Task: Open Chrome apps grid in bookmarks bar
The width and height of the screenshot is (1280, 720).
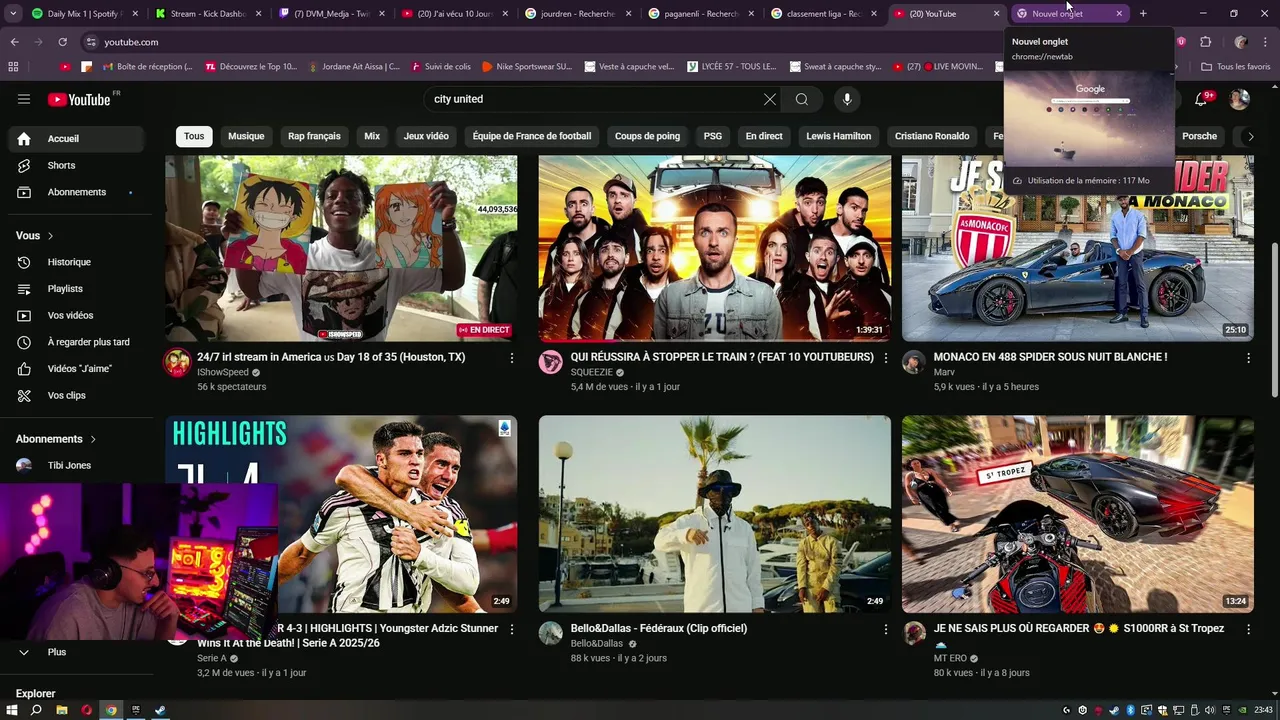Action: point(13,67)
